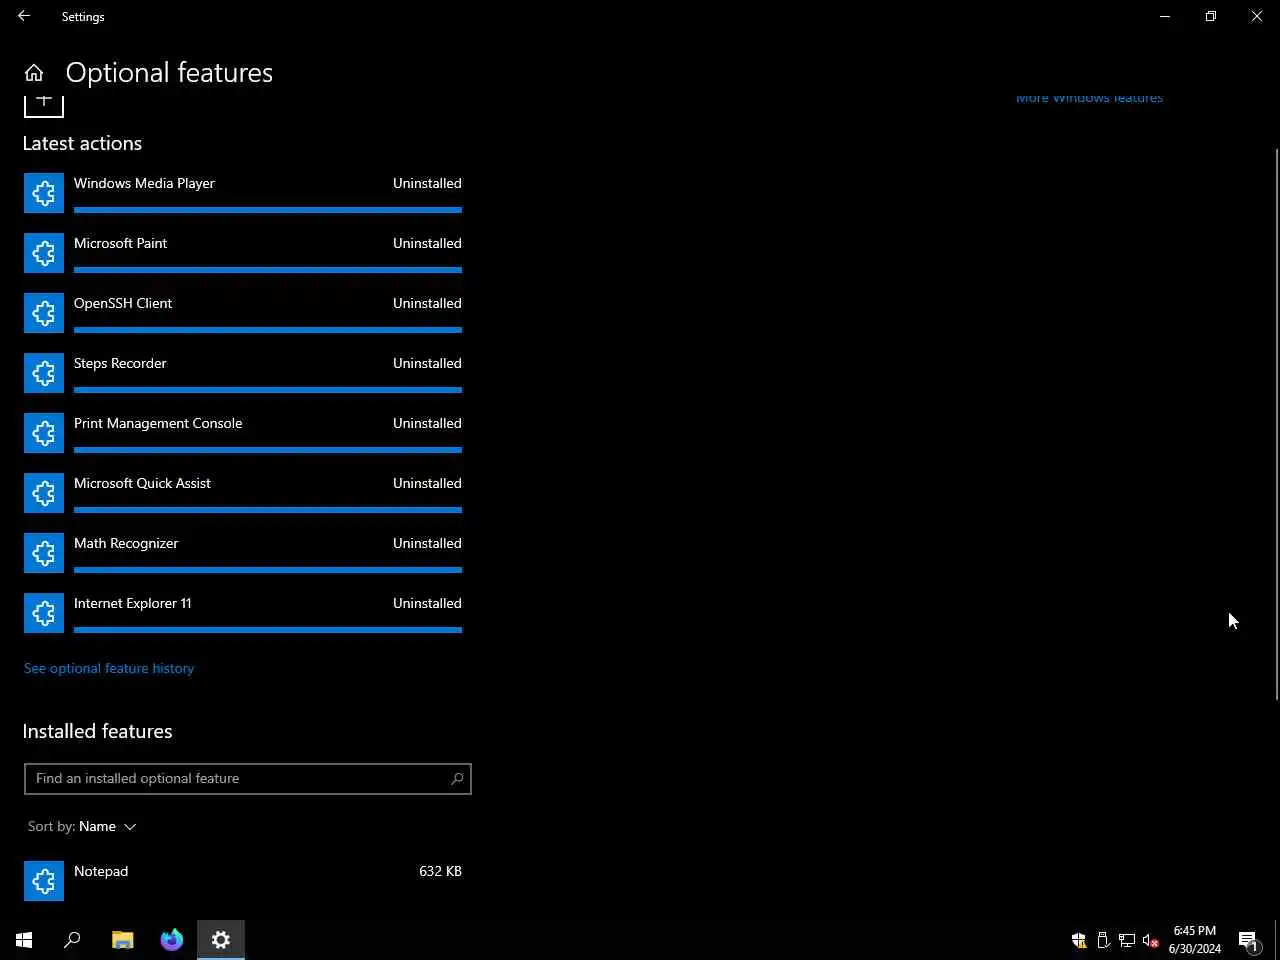Open the network tray icon
The image size is (1280, 960).
[1127, 940]
